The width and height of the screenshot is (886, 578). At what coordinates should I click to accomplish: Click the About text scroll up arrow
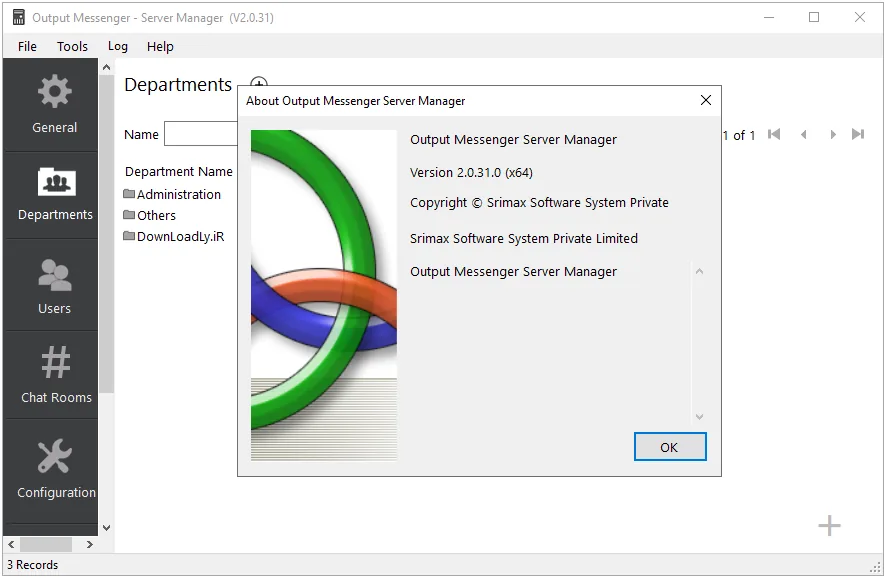pos(699,272)
